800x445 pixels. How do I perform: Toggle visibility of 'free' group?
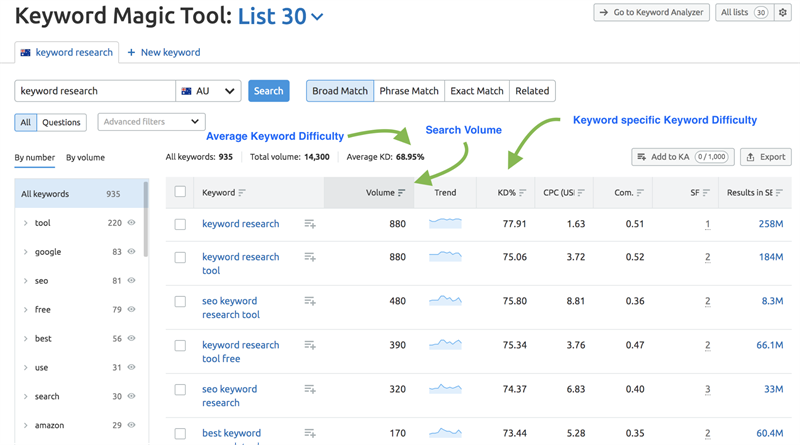point(131,309)
